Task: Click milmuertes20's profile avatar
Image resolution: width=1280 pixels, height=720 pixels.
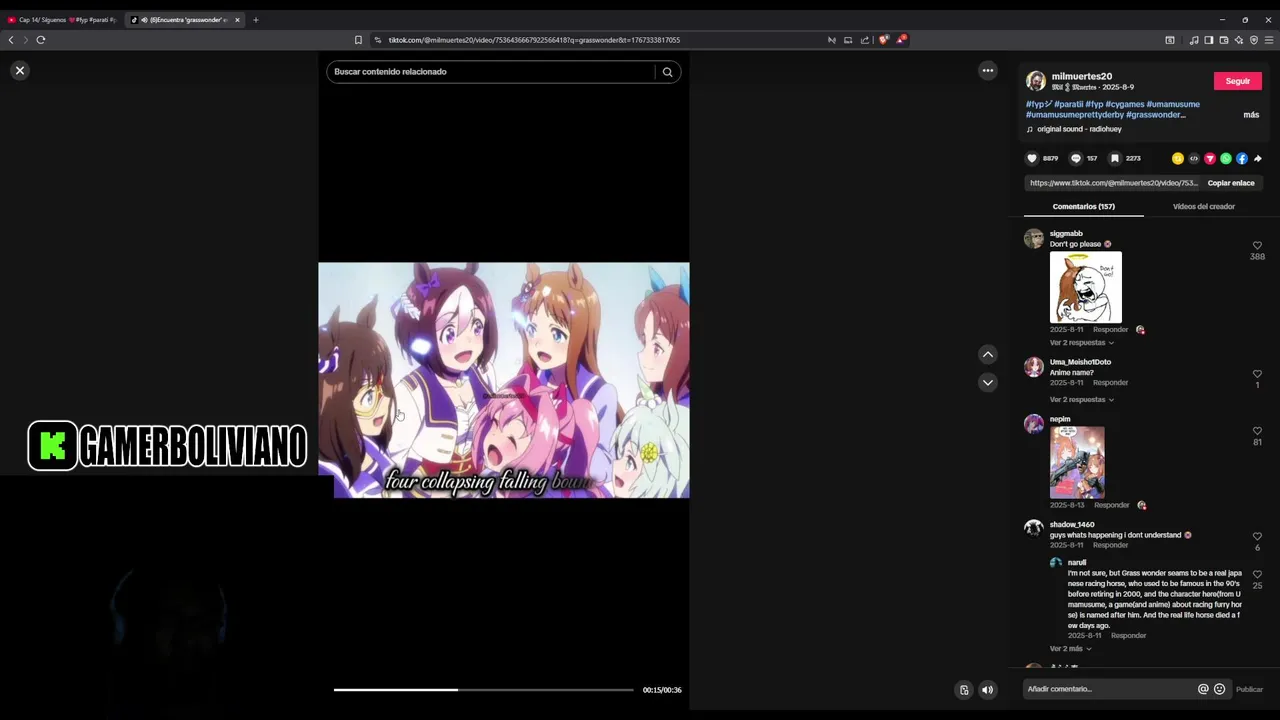Action: tap(1036, 81)
